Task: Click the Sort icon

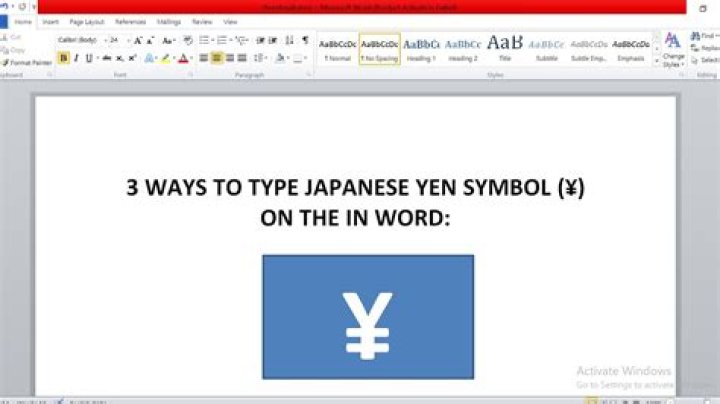Action: [x=290, y=40]
